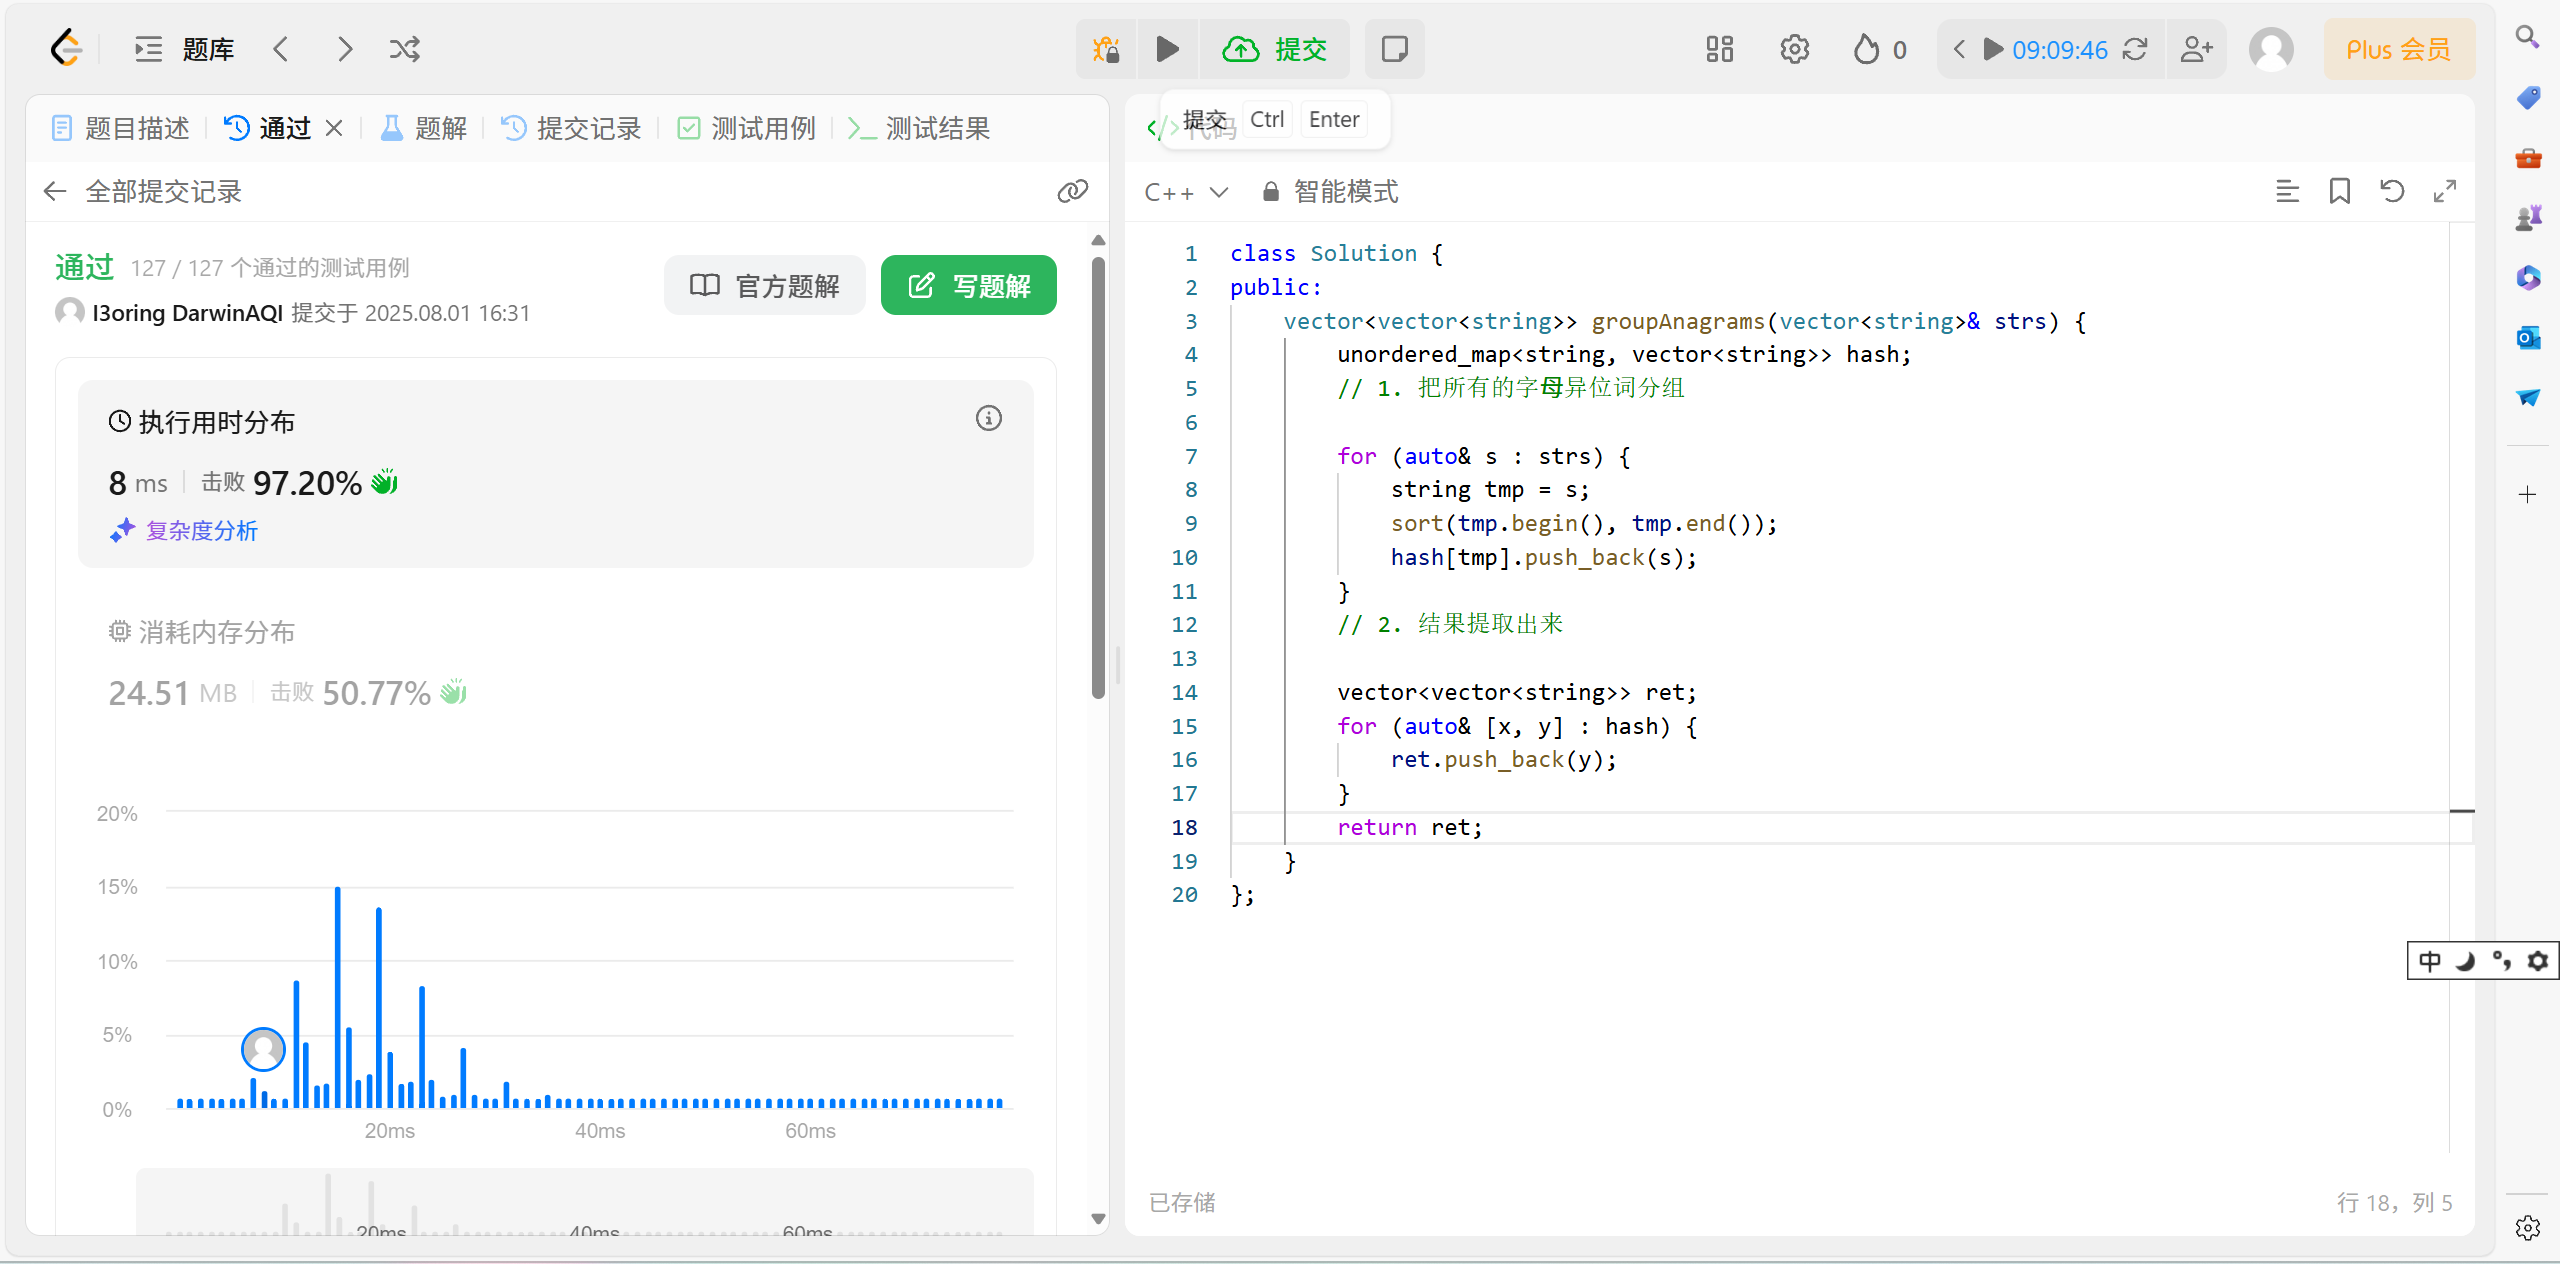Click code line 18 return ret
This screenshot has width=2560, height=1264.
coord(1410,827)
